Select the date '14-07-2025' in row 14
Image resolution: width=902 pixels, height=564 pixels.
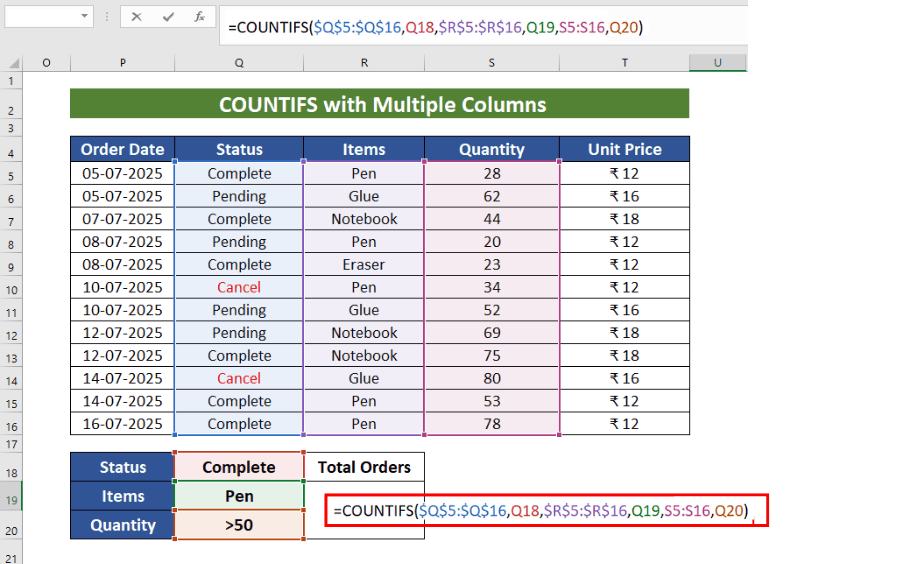(x=122, y=378)
